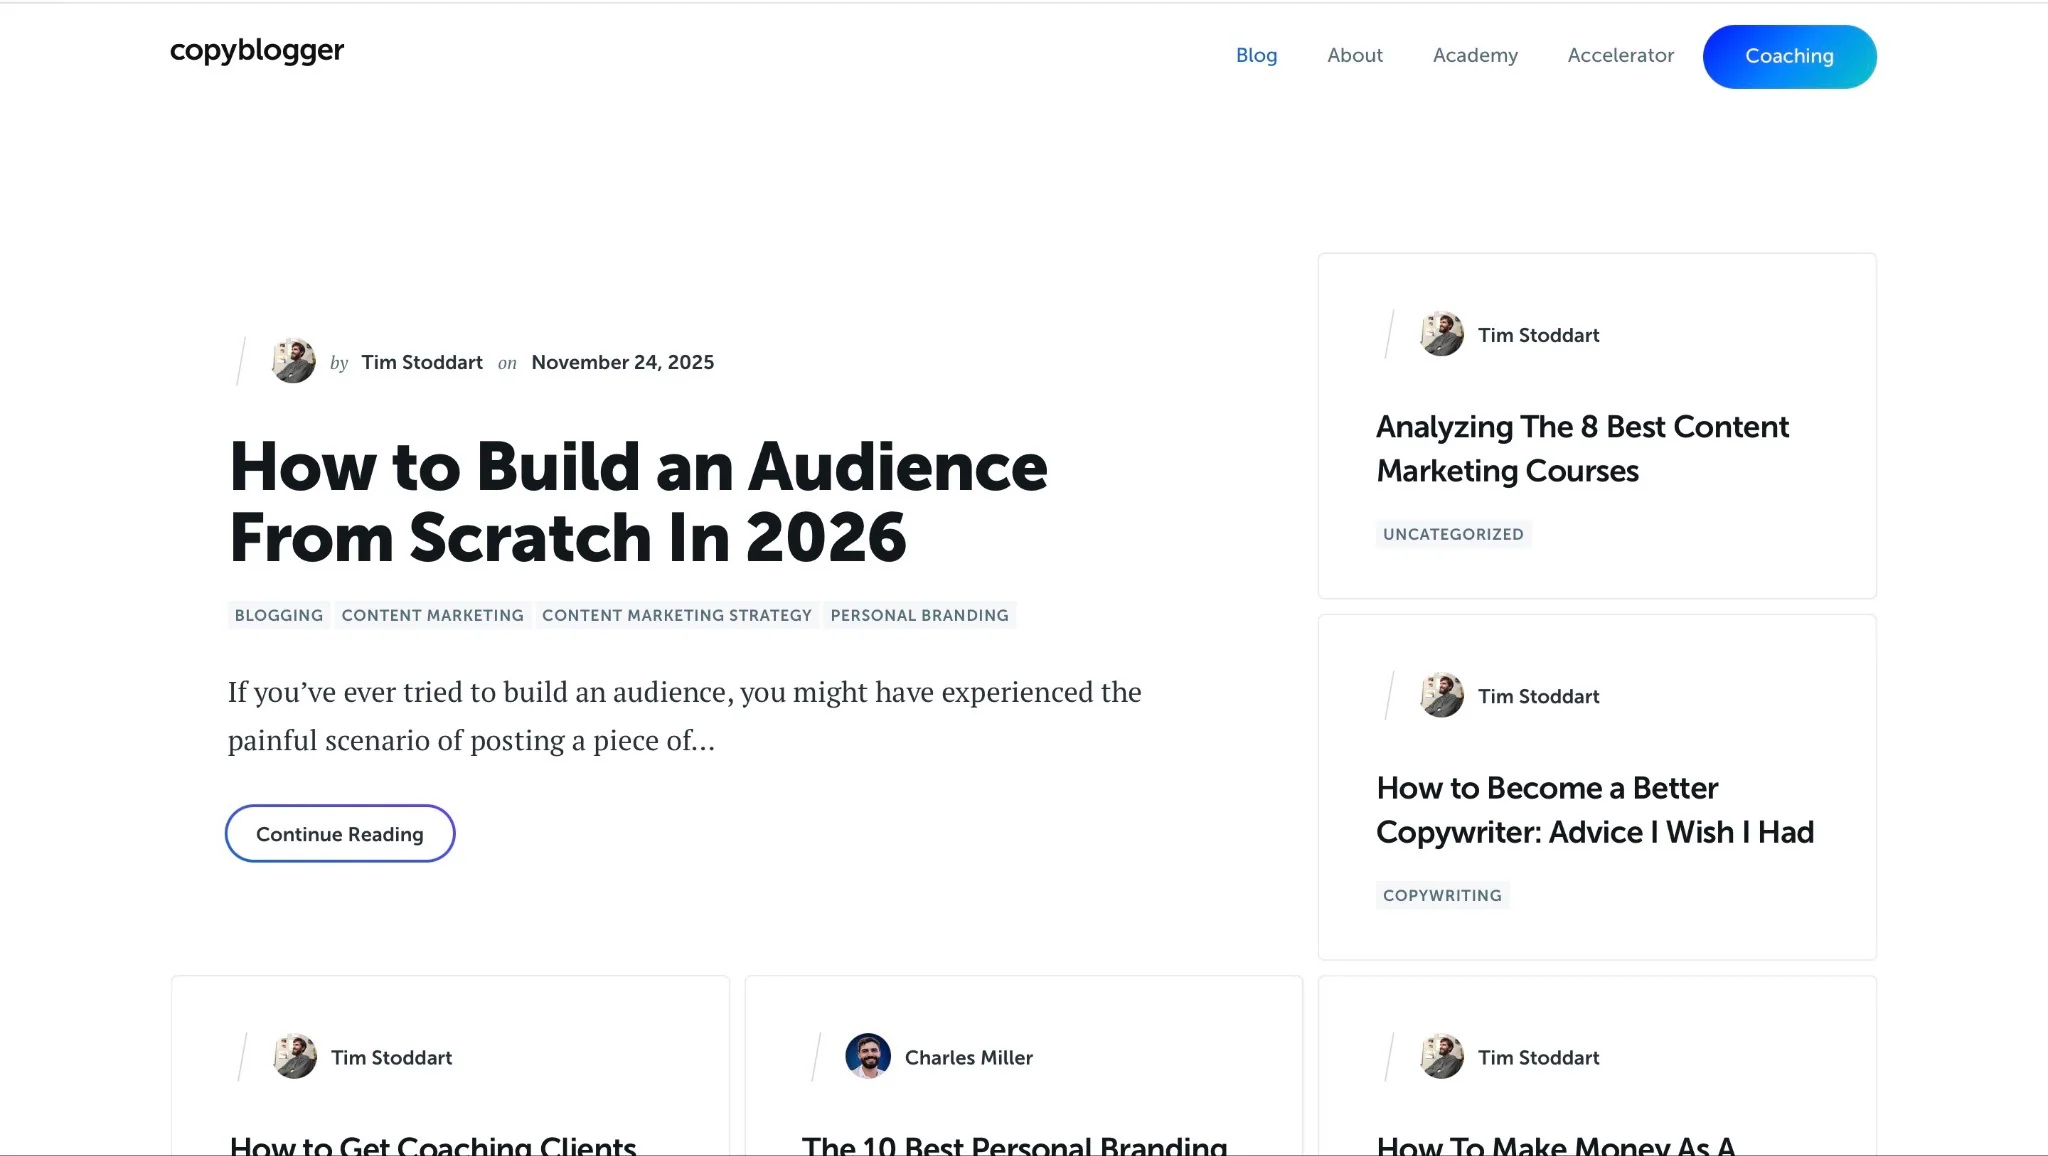Open author Tim Stoddart link in featured post byline
The height and width of the screenshot is (1156, 2048).
tap(422, 362)
